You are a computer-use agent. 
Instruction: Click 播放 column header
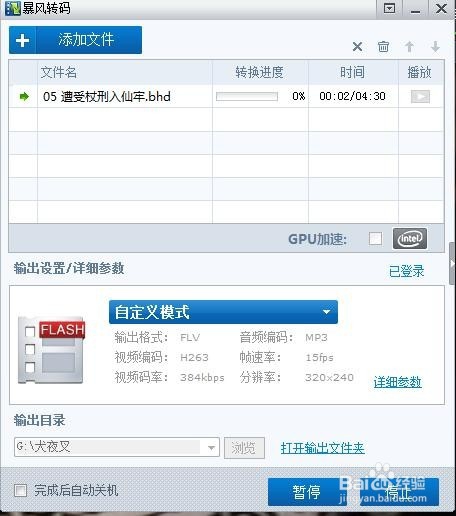tap(420, 72)
